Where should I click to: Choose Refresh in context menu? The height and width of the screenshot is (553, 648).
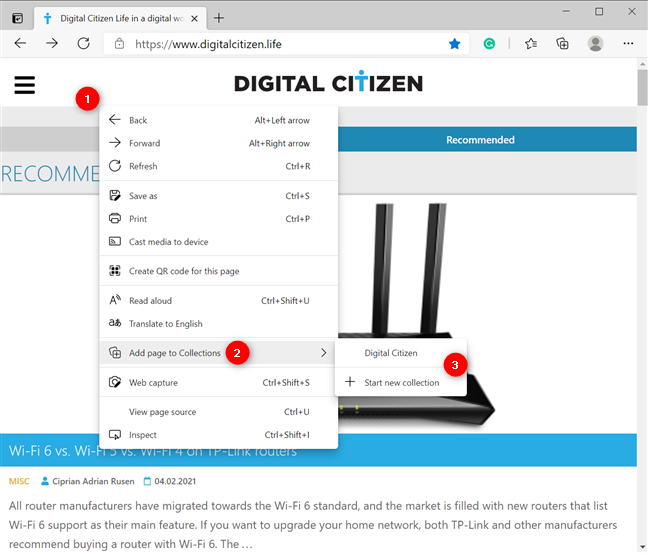point(219,166)
